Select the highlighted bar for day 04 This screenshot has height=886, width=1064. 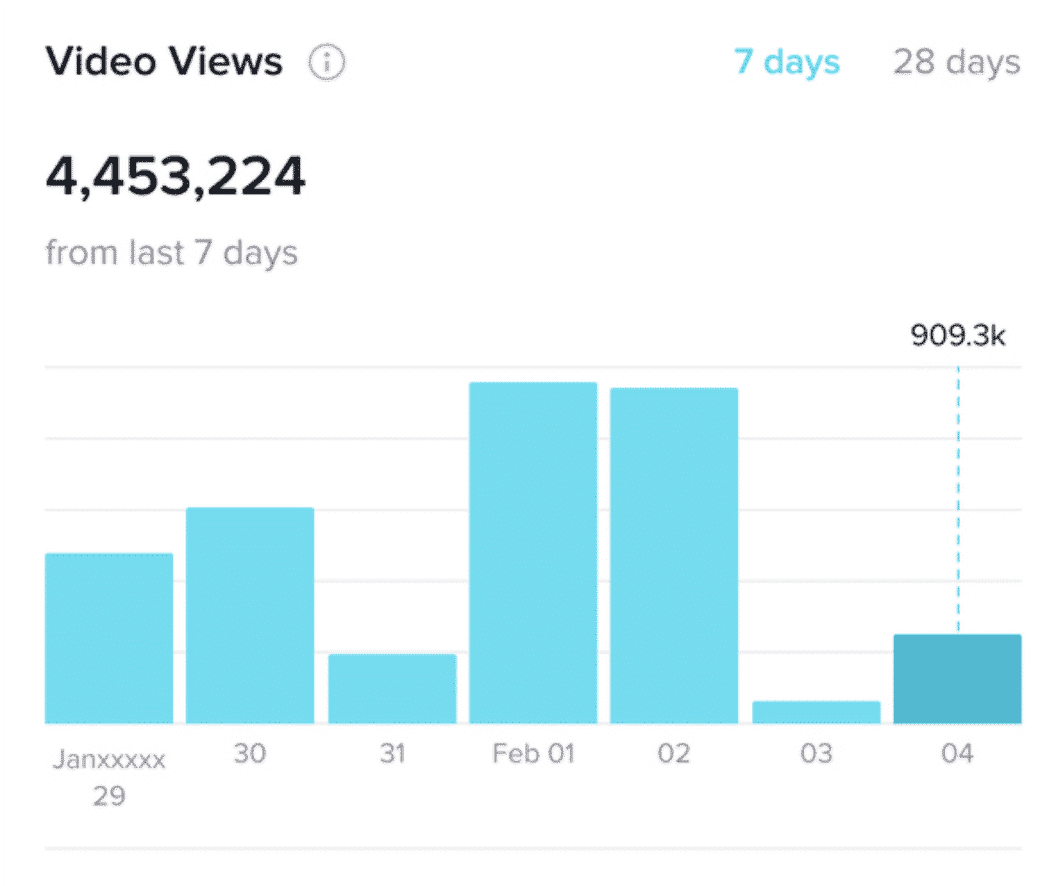(x=957, y=679)
